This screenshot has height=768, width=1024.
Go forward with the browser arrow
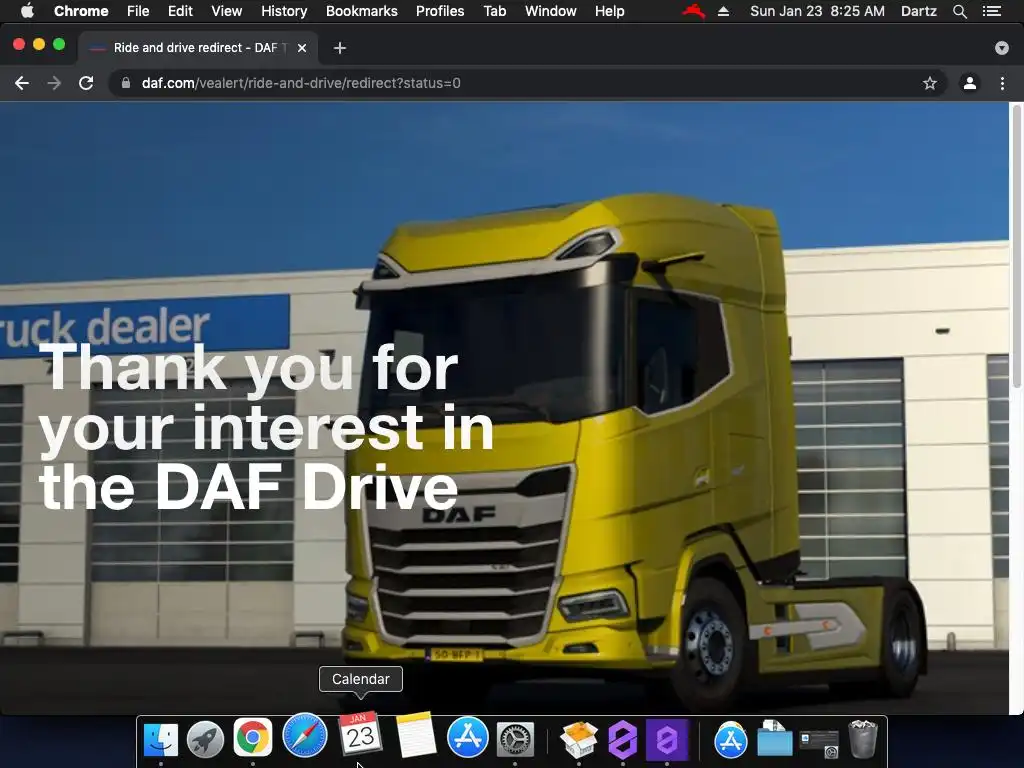(54, 83)
